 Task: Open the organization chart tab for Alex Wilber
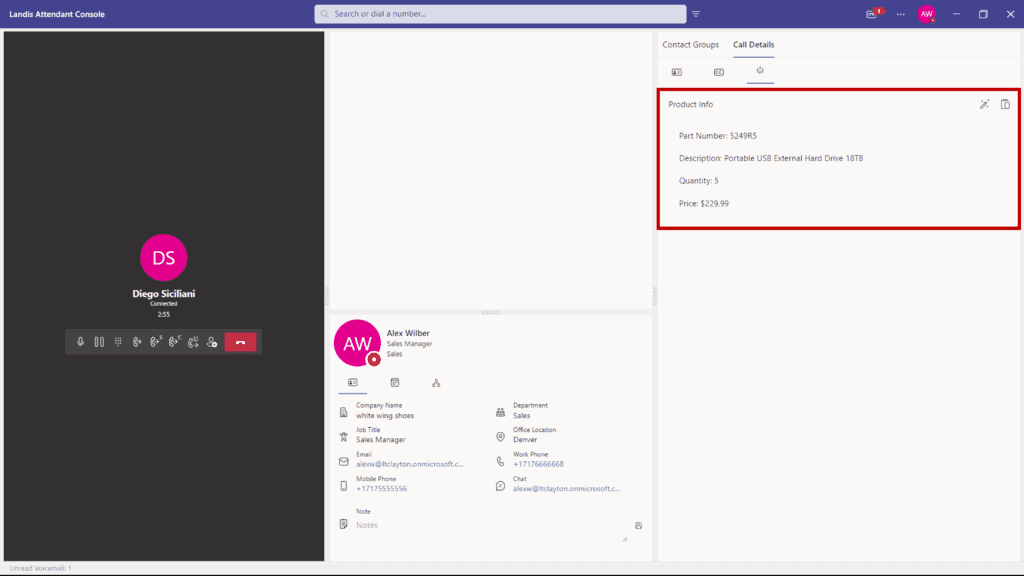pyautogui.click(x=436, y=383)
